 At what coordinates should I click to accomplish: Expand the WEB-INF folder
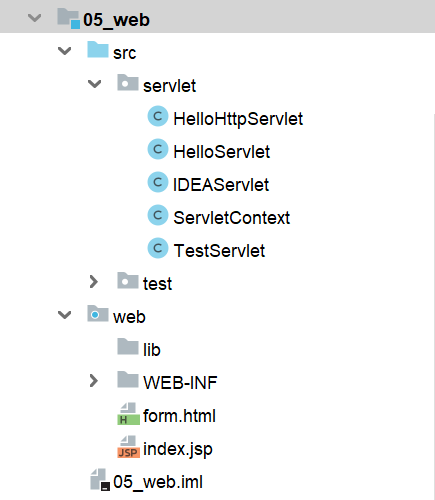[x=94, y=381]
